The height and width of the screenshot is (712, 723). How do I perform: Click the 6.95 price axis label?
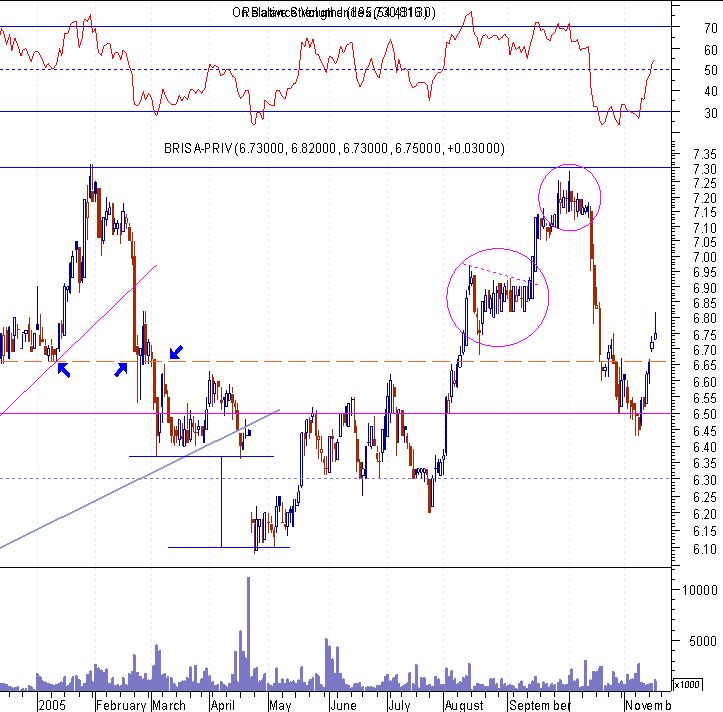coord(705,273)
